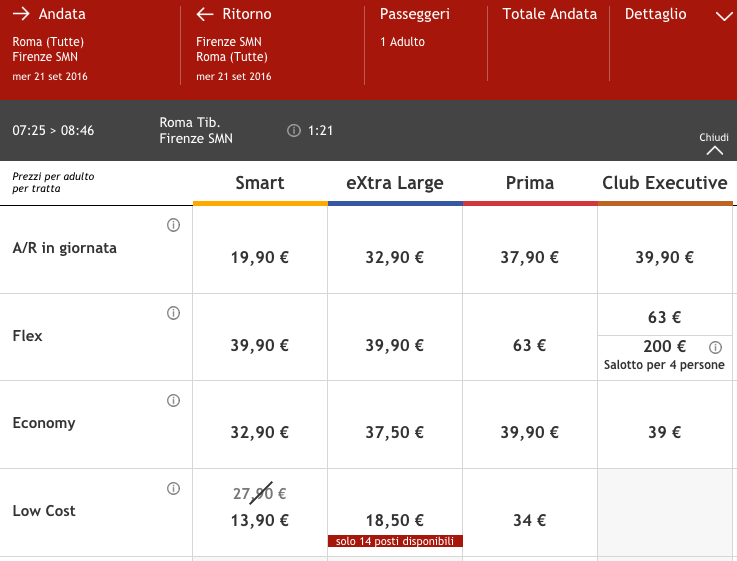The width and height of the screenshot is (737, 561).
Task: Expand the Dettaglio chevron
Action: pyautogui.click(x=725, y=16)
